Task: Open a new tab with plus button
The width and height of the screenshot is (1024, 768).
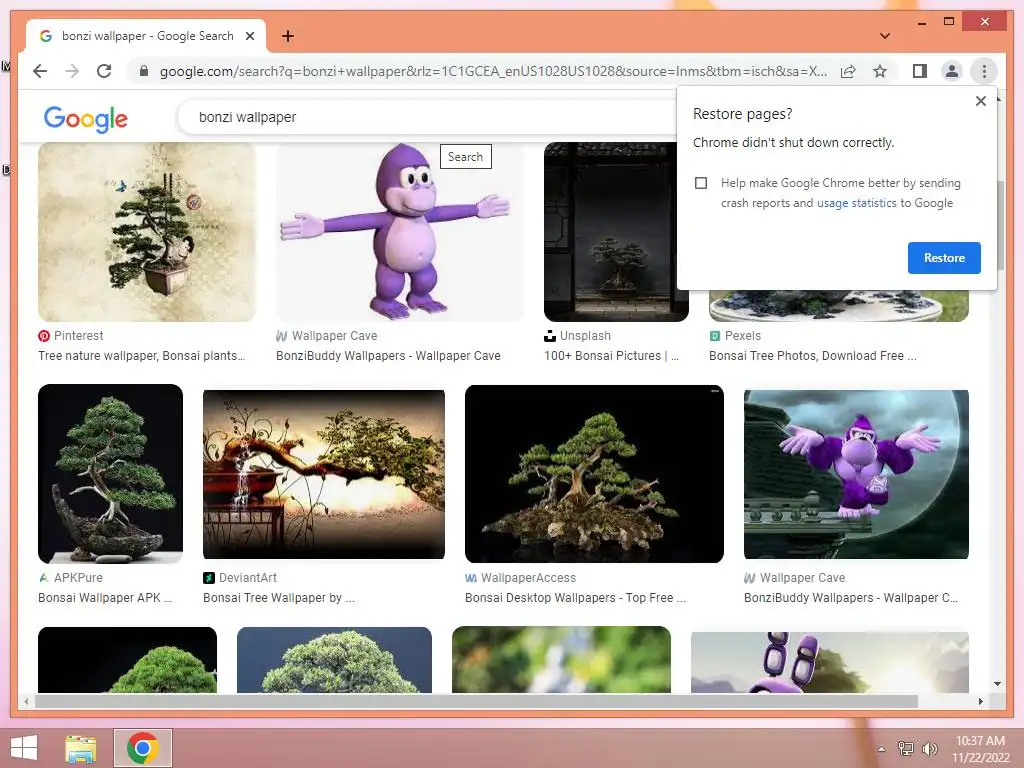Action: coord(287,37)
